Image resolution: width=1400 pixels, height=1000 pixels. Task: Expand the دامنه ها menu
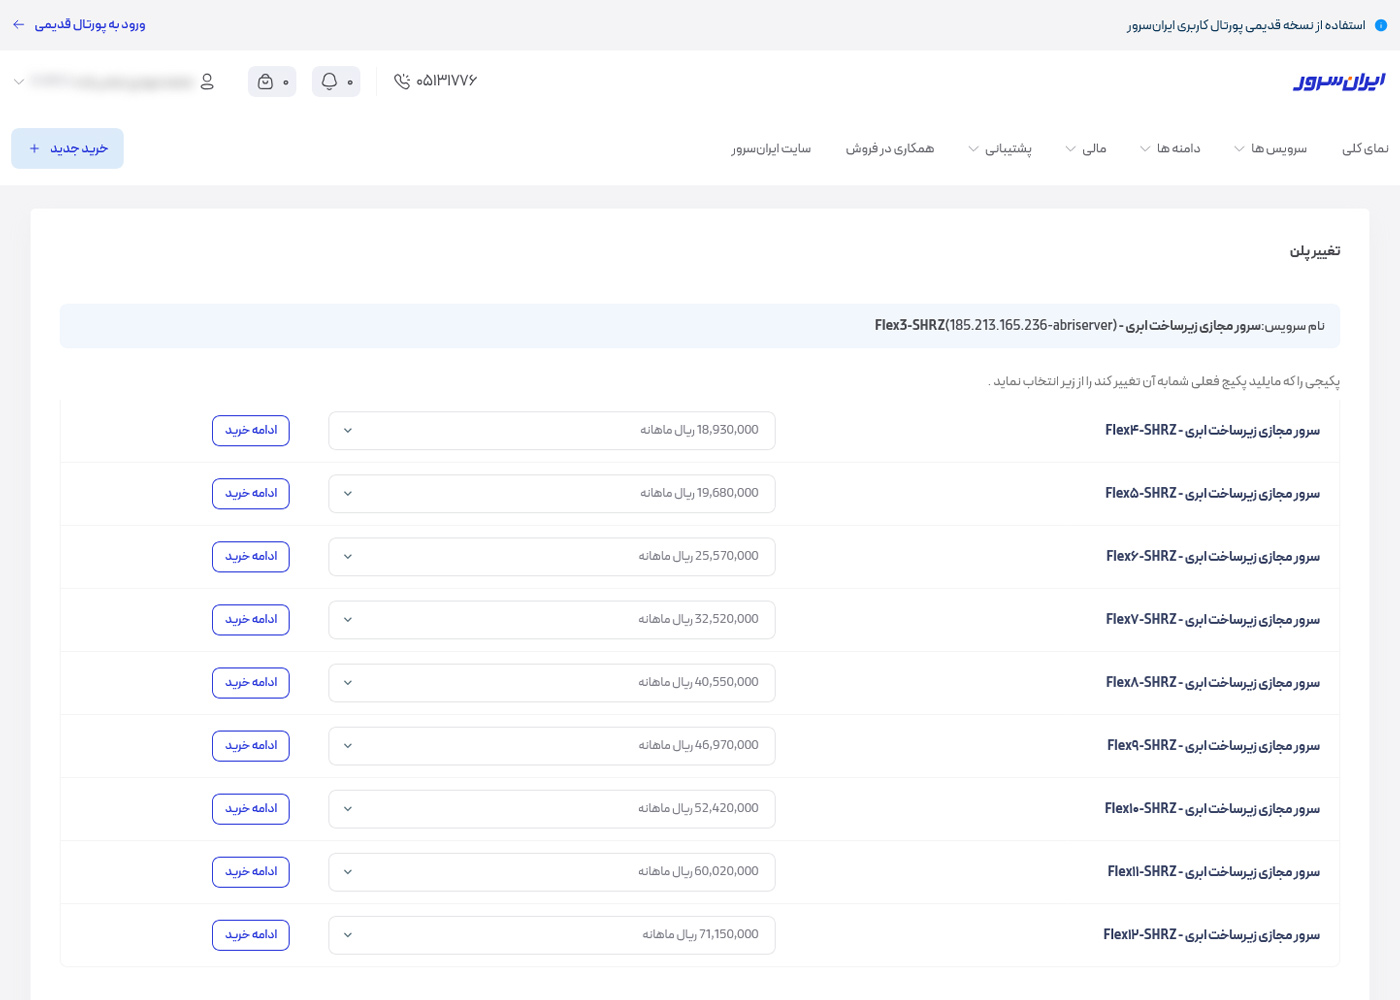point(1170,149)
